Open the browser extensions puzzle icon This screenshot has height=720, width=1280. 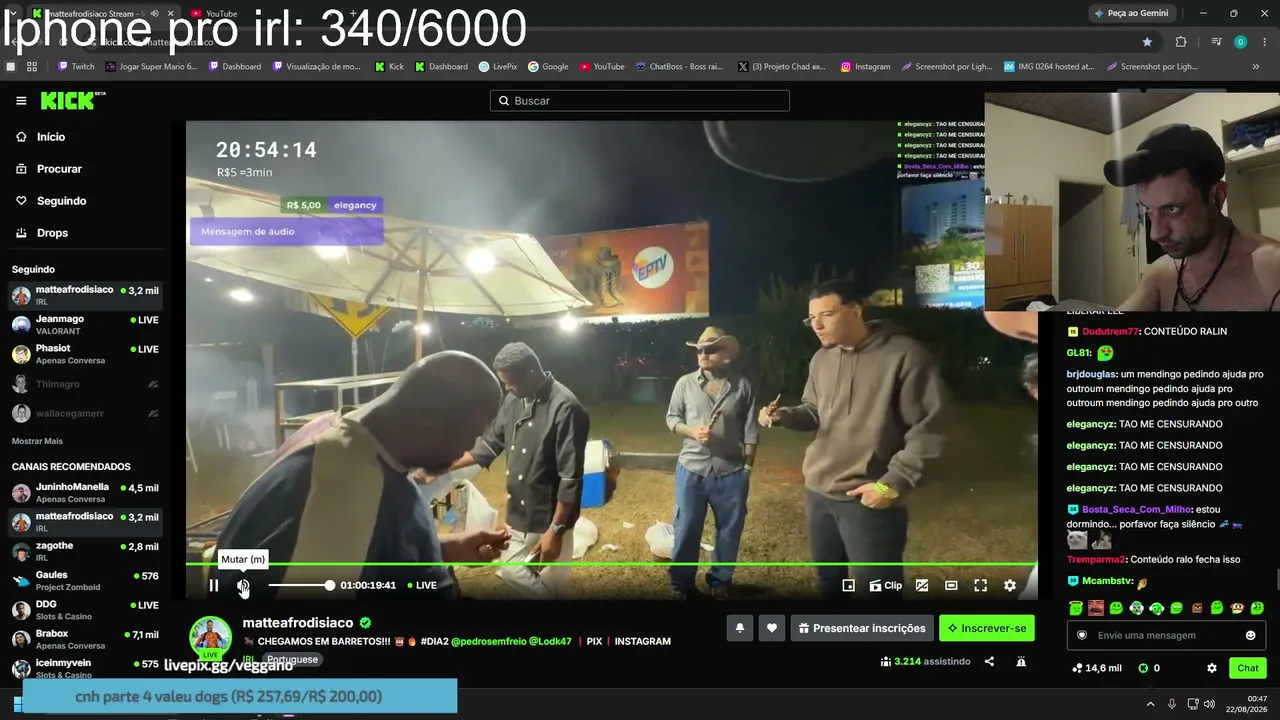point(1181,42)
